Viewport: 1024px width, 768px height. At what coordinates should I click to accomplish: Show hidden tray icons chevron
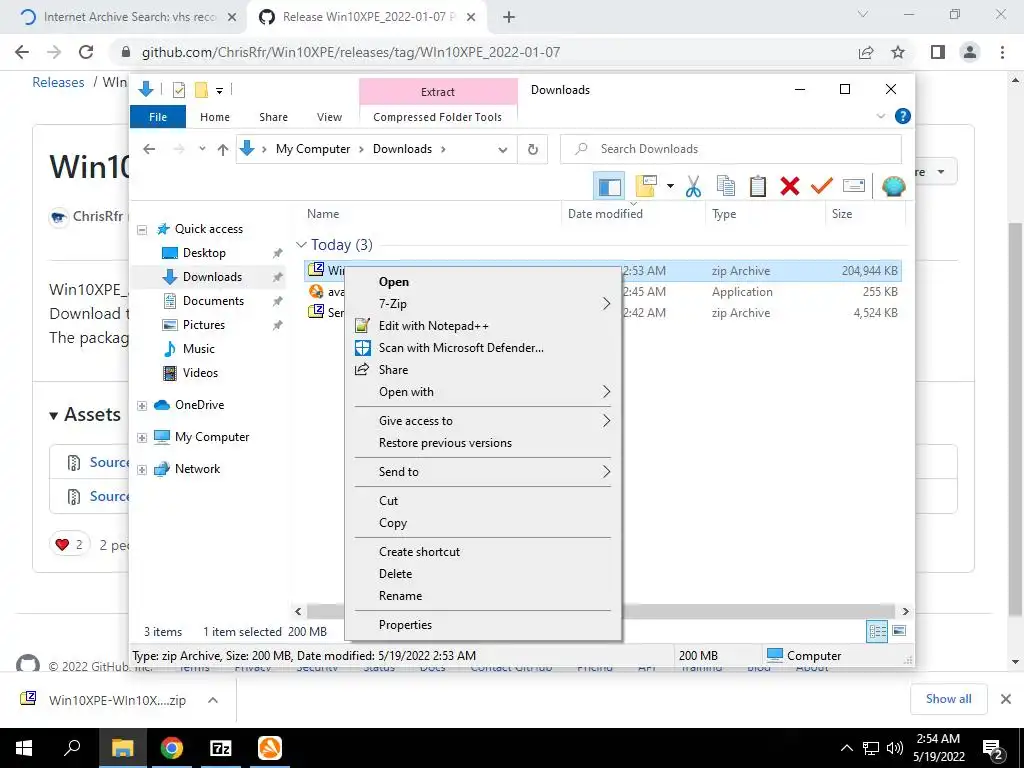tap(846, 748)
